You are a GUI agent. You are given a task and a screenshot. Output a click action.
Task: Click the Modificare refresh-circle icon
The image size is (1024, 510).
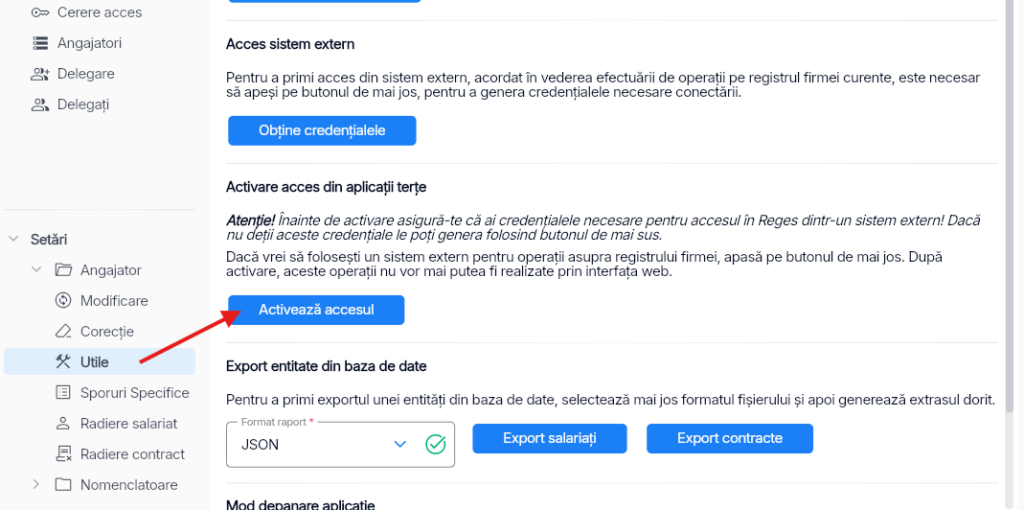tap(63, 300)
